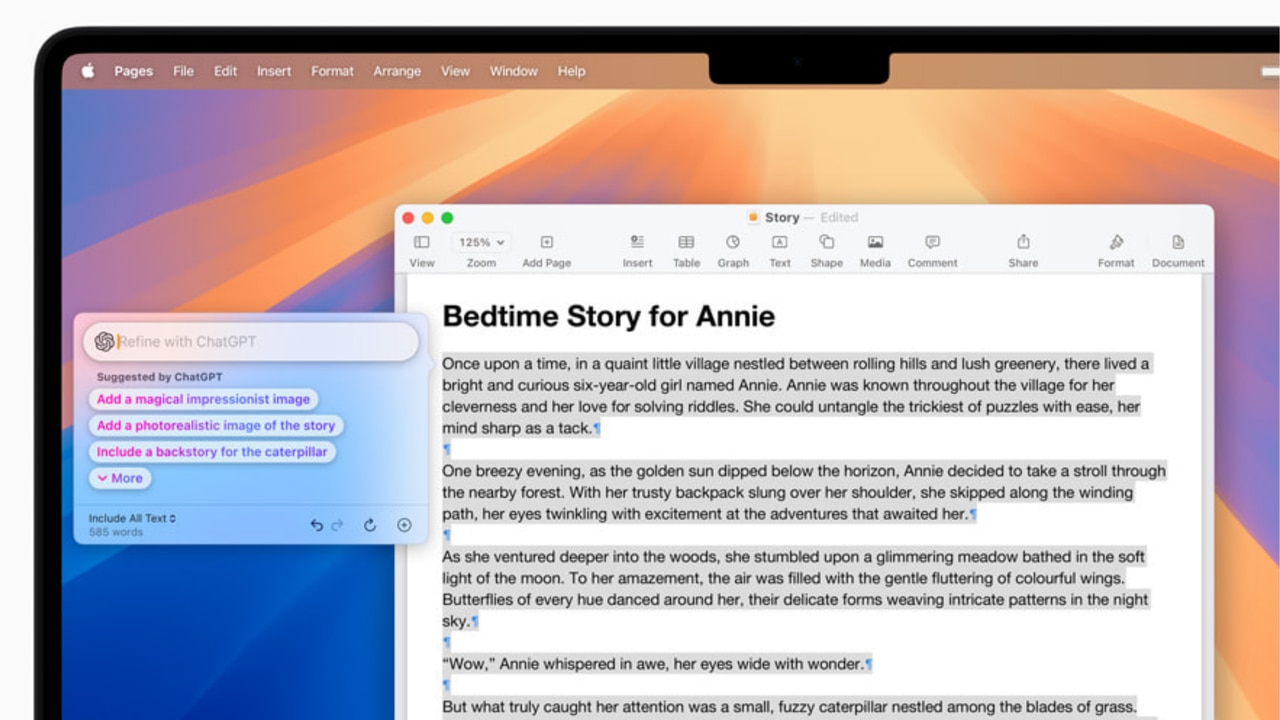The image size is (1280, 720).
Task: Click the Suggested by ChatGPT label
Action: pos(159,377)
